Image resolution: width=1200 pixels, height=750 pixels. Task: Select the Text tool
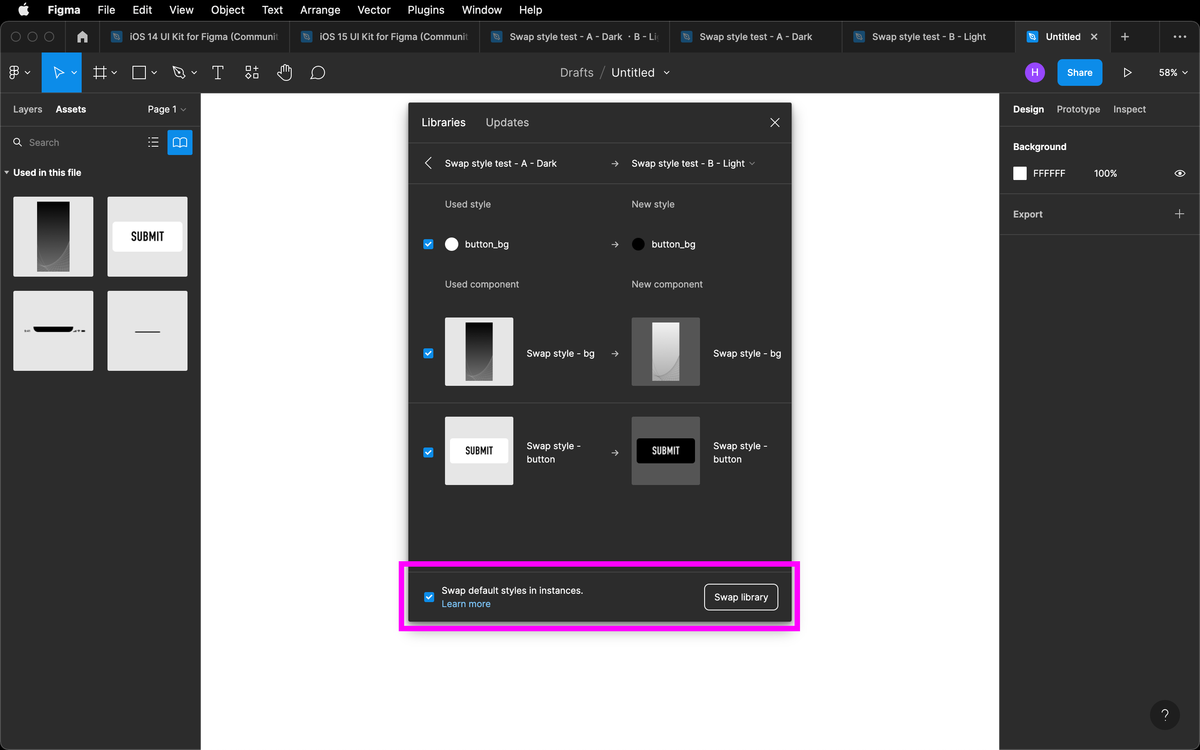[218, 73]
